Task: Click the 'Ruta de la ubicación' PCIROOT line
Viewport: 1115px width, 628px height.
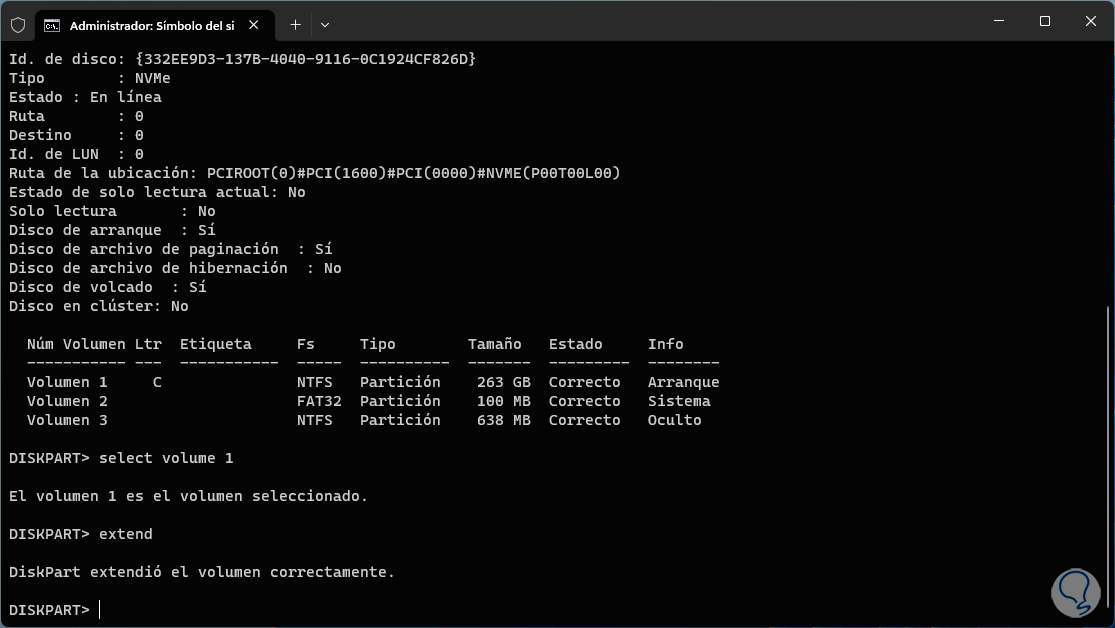Action: [x=314, y=173]
